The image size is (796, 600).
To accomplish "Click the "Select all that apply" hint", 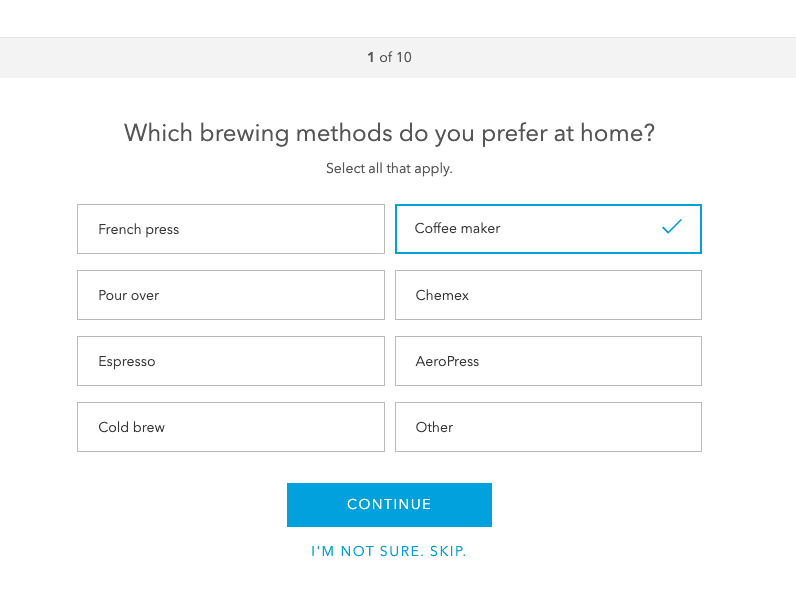I will 389,169.
